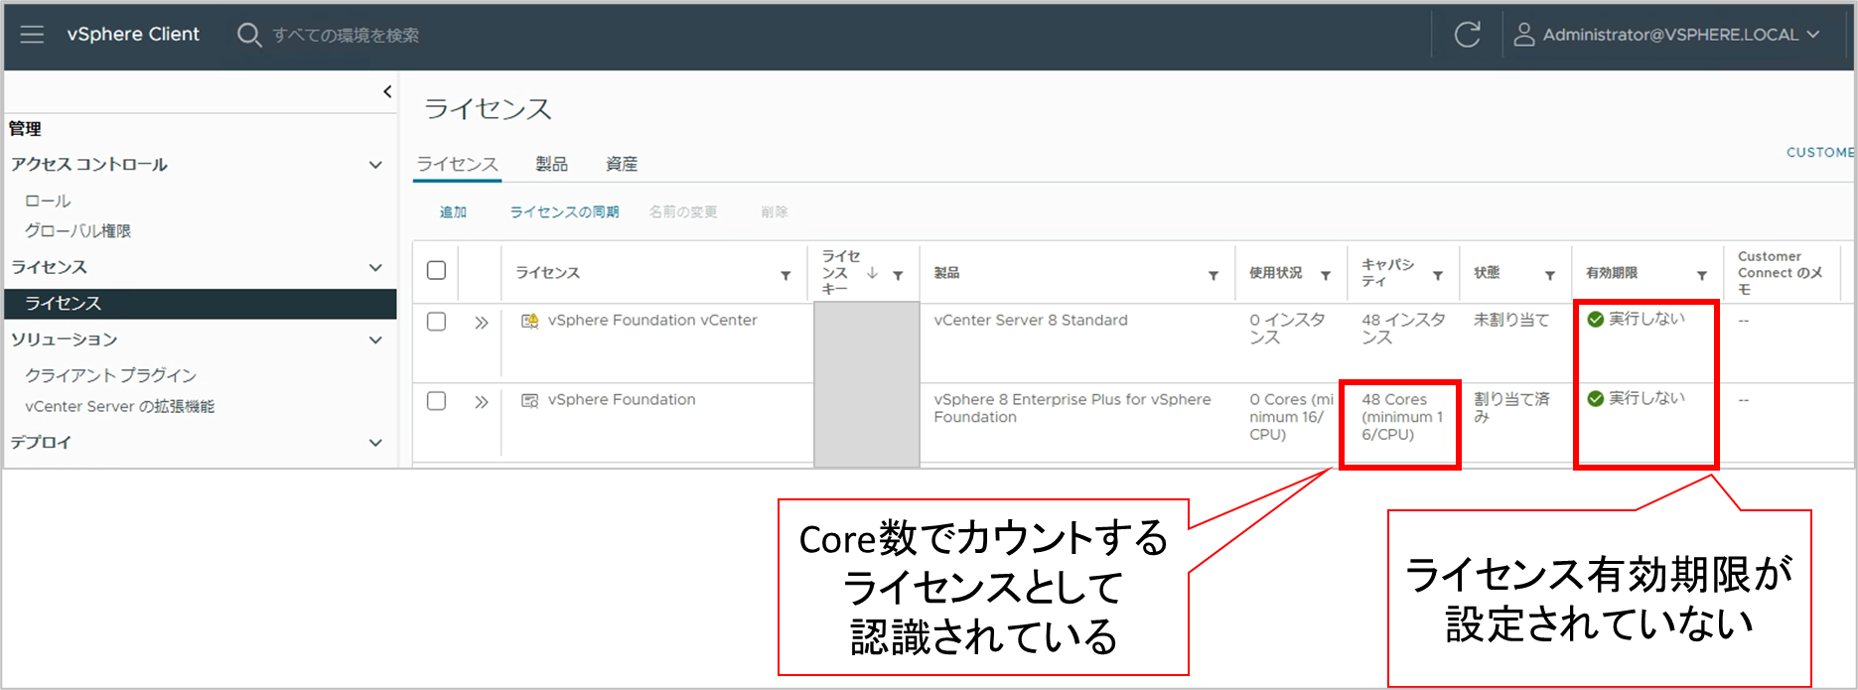This screenshot has width=1858, height=690.
Task: Open the hamburger main menu
Action: 32,35
